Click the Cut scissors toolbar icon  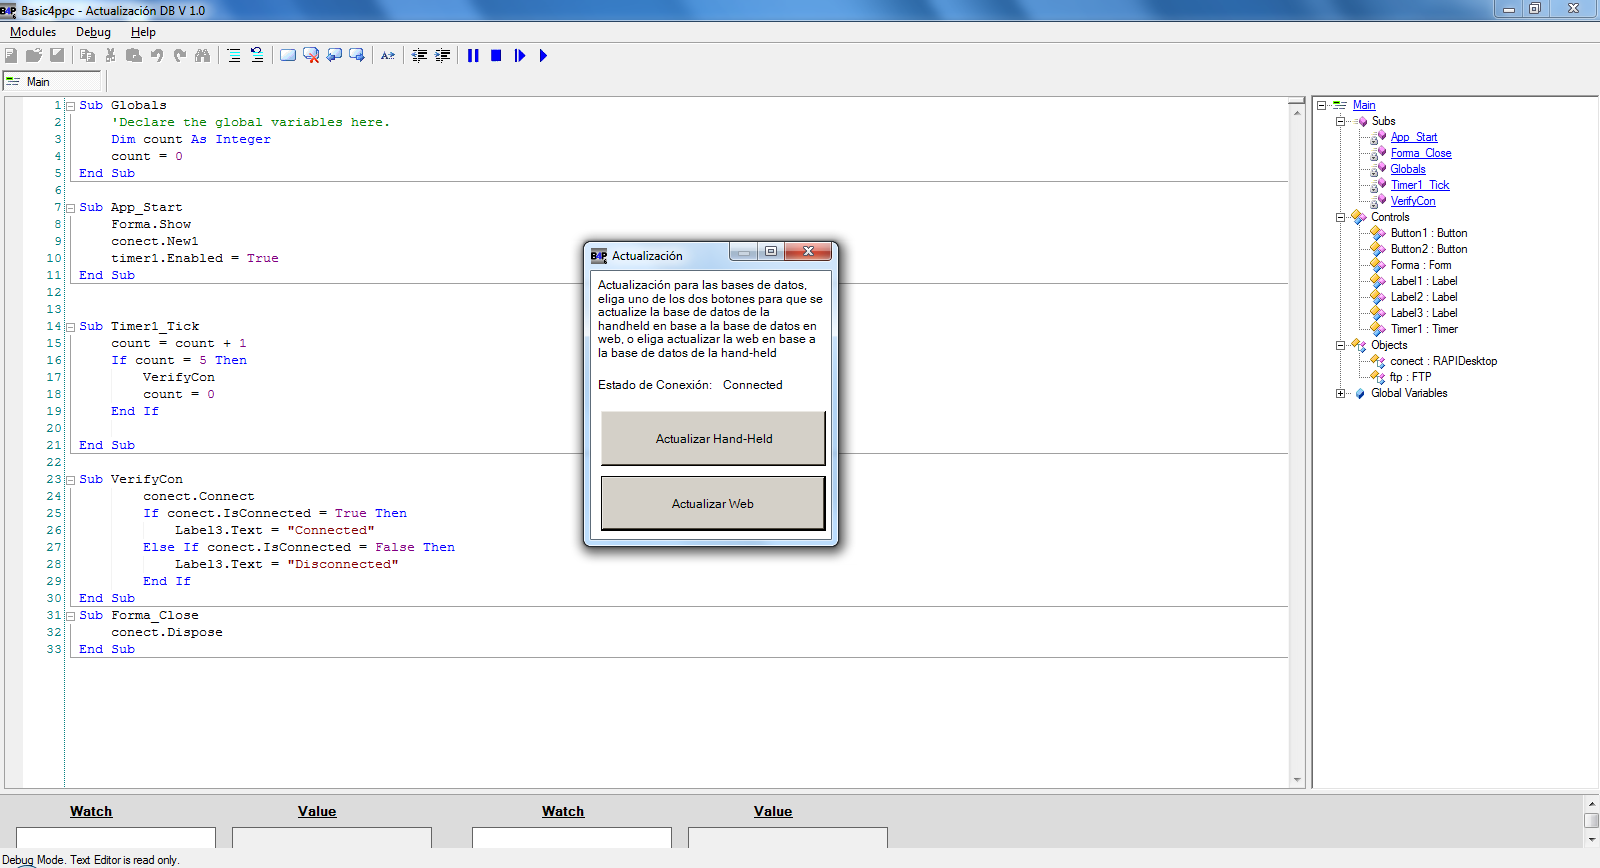click(110, 56)
